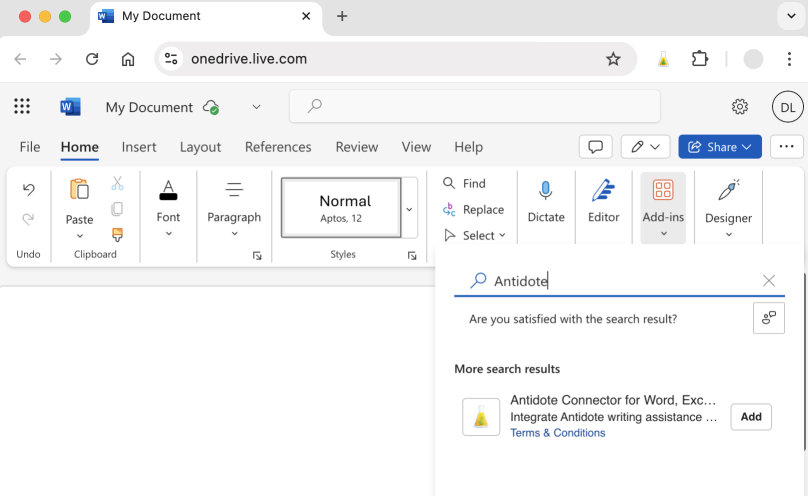Add the Antidote Connector add-in
808x496 pixels.
[x=750, y=417]
